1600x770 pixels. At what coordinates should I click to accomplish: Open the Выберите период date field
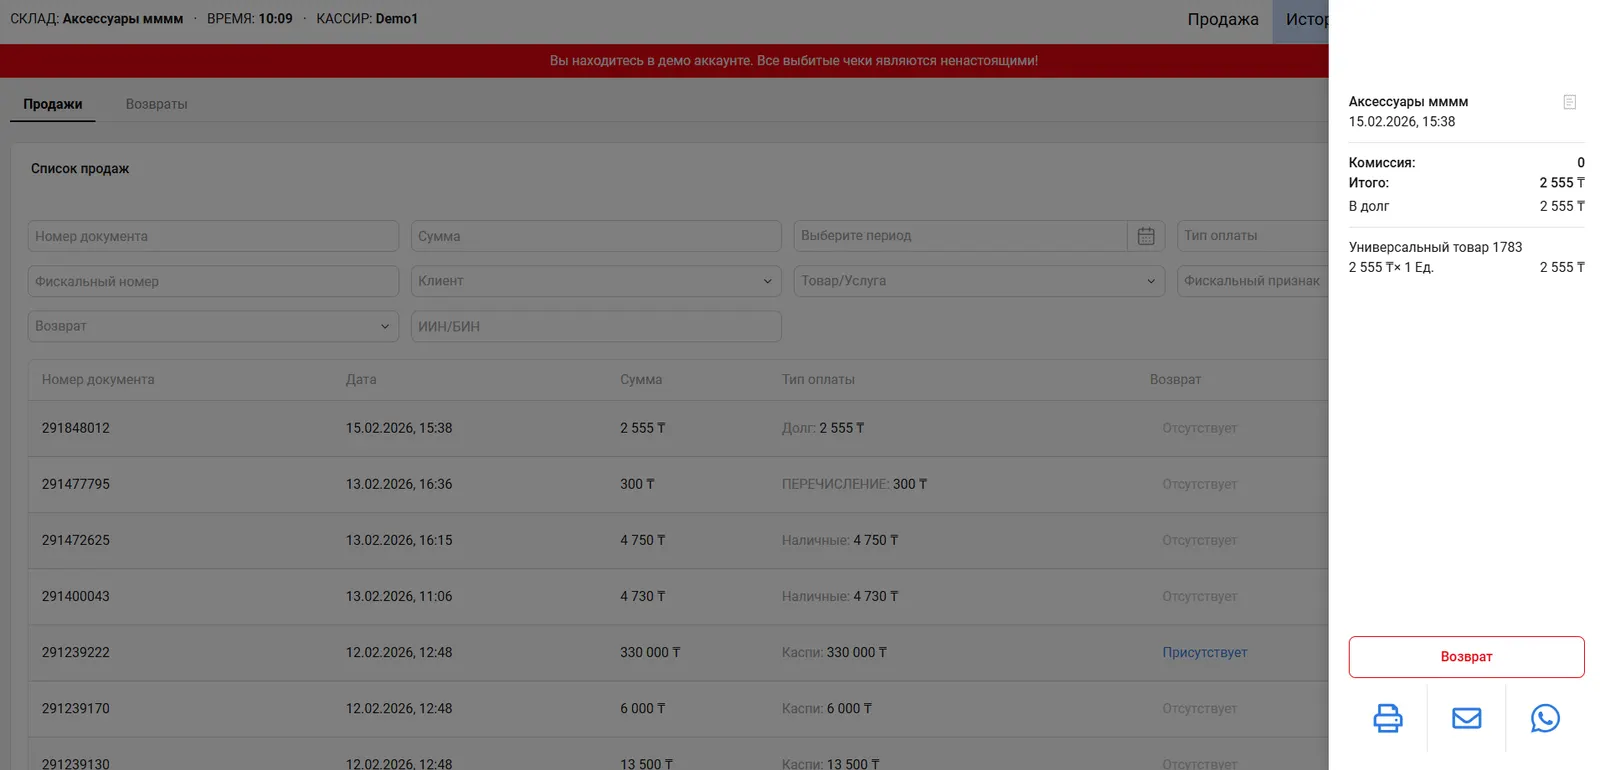(x=960, y=236)
